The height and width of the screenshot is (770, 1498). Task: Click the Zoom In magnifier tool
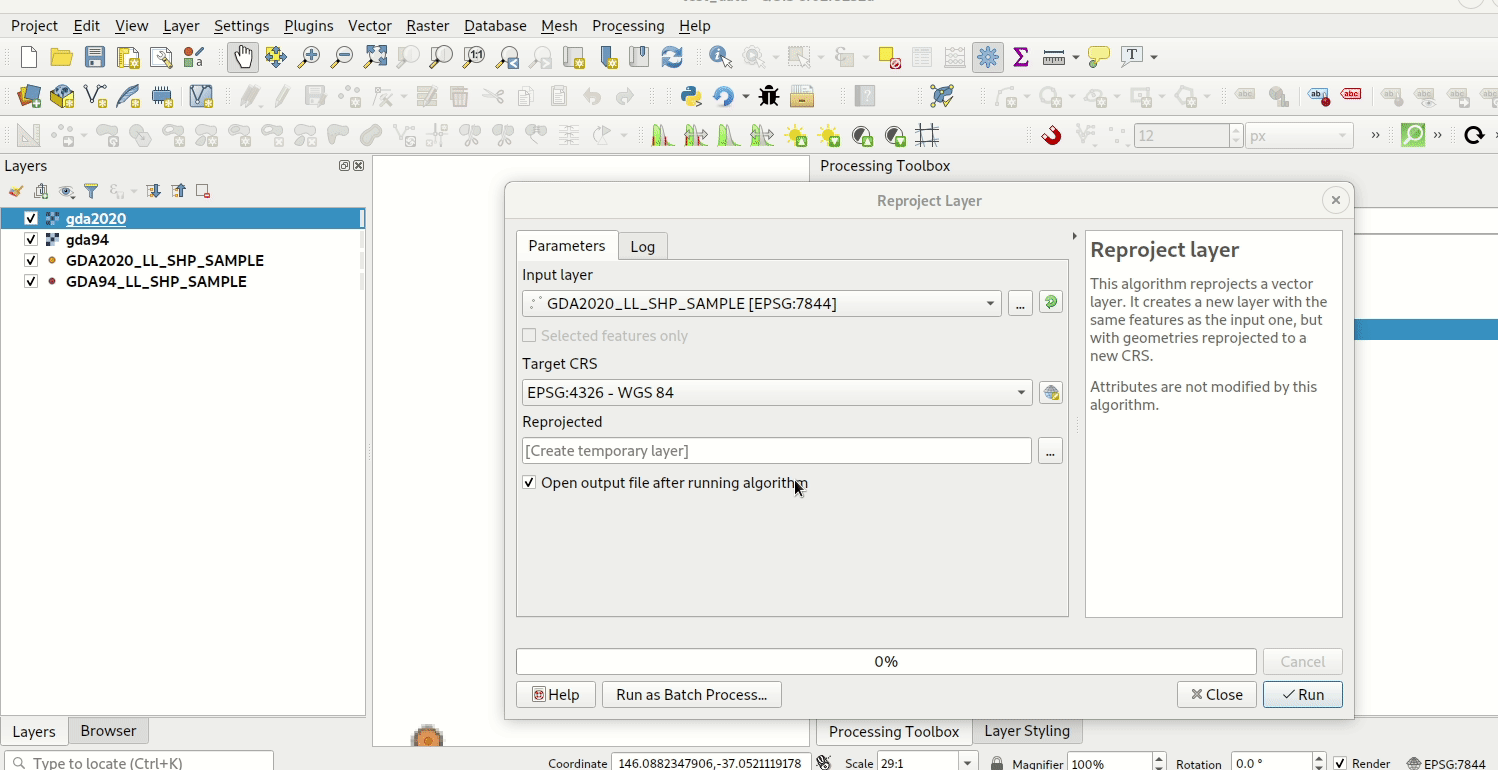[x=309, y=57]
